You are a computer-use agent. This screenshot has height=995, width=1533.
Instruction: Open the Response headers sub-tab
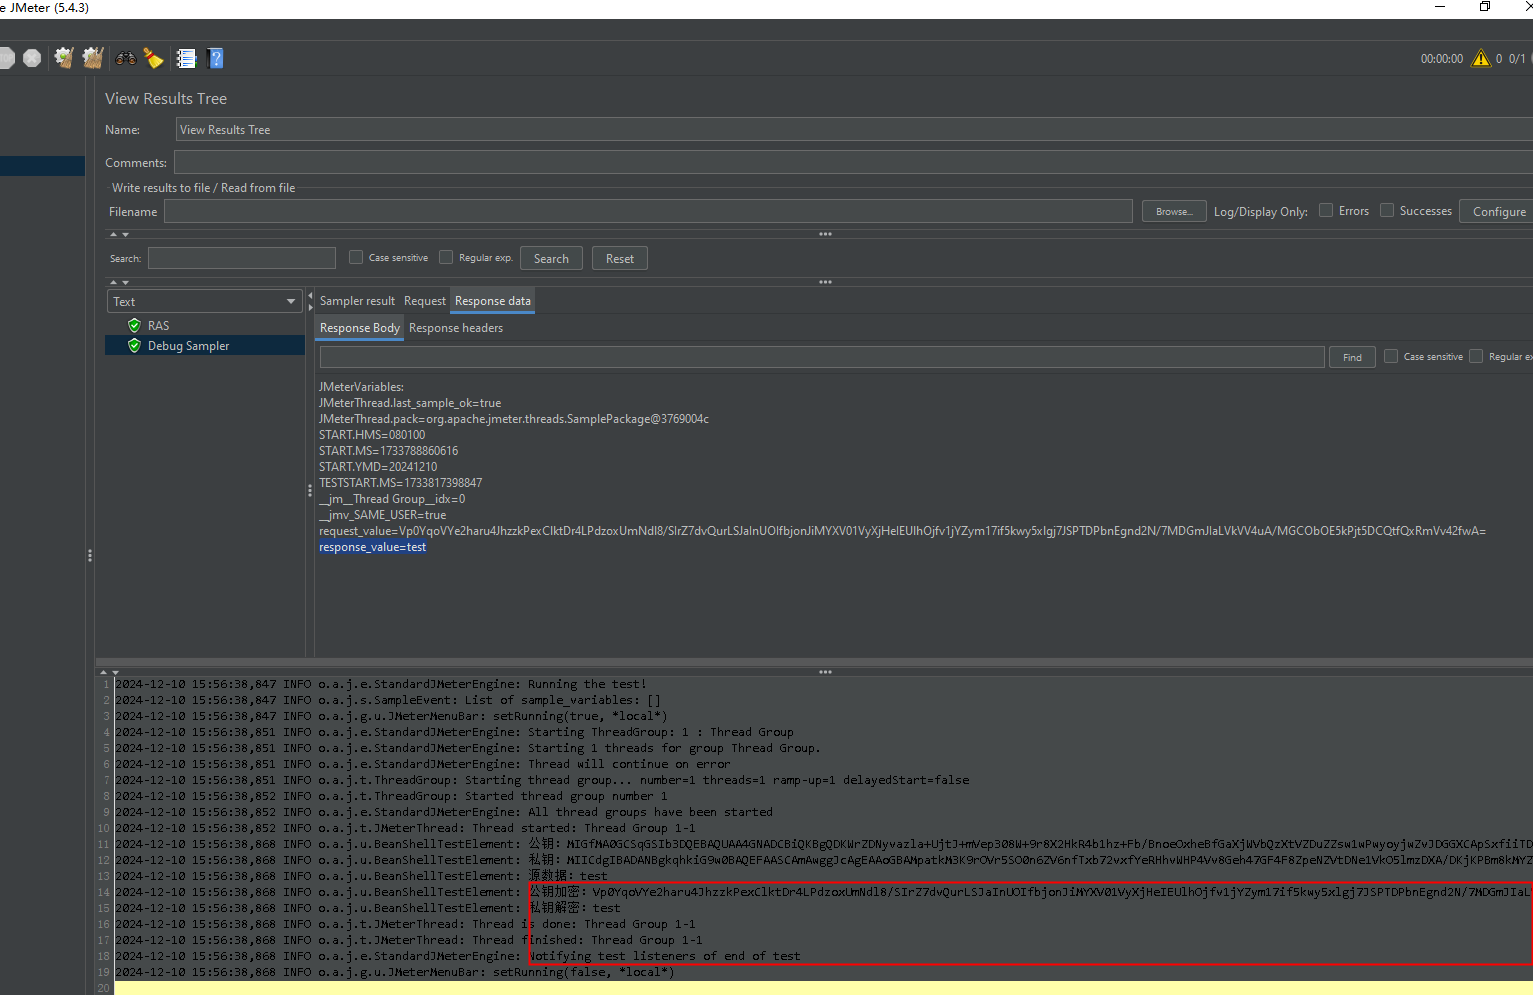tap(456, 328)
